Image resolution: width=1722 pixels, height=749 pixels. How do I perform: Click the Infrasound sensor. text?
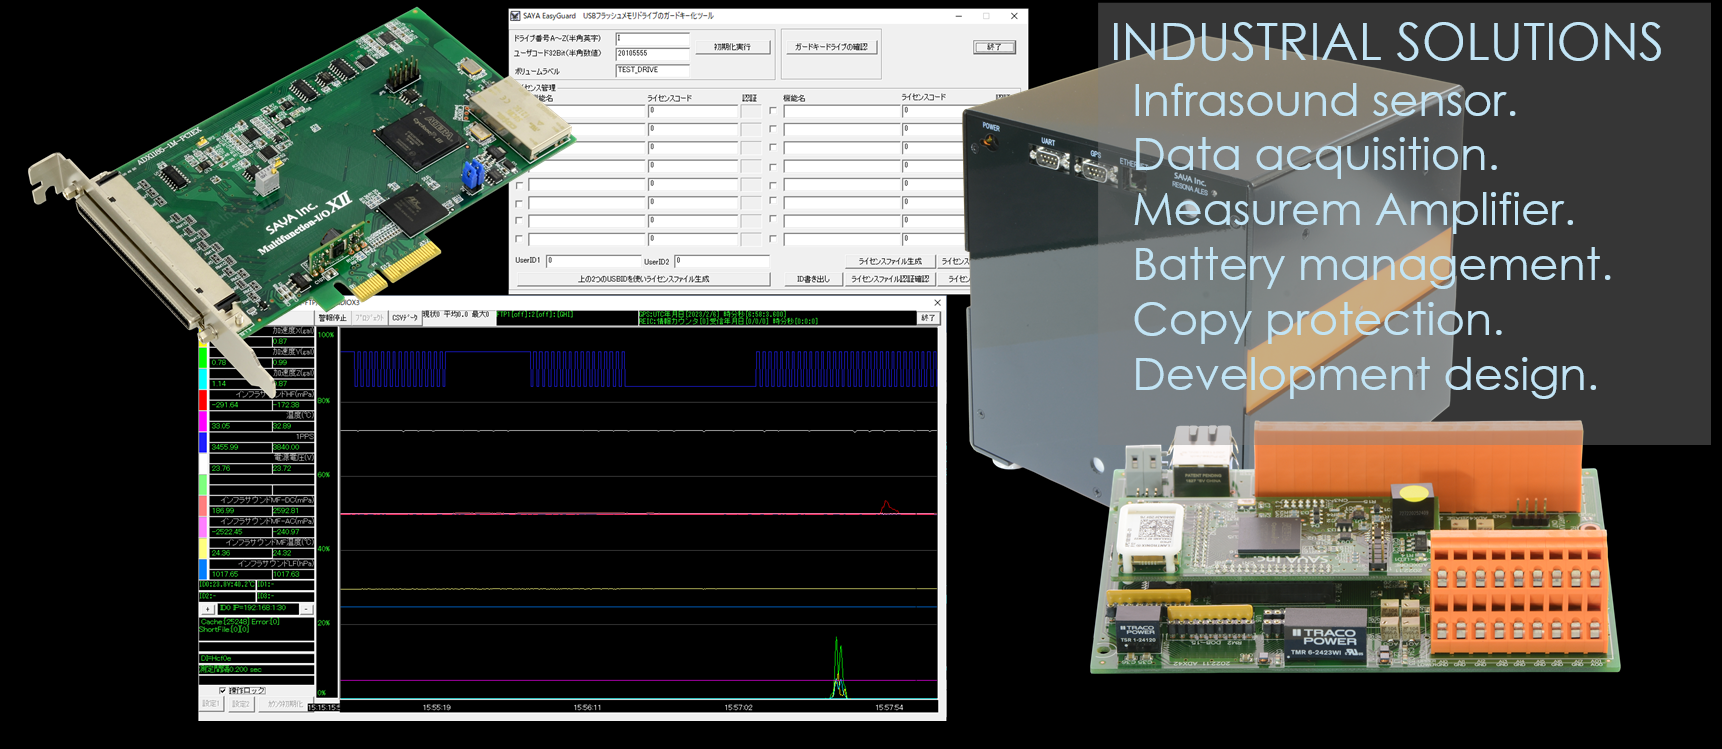(x=1325, y=100)
